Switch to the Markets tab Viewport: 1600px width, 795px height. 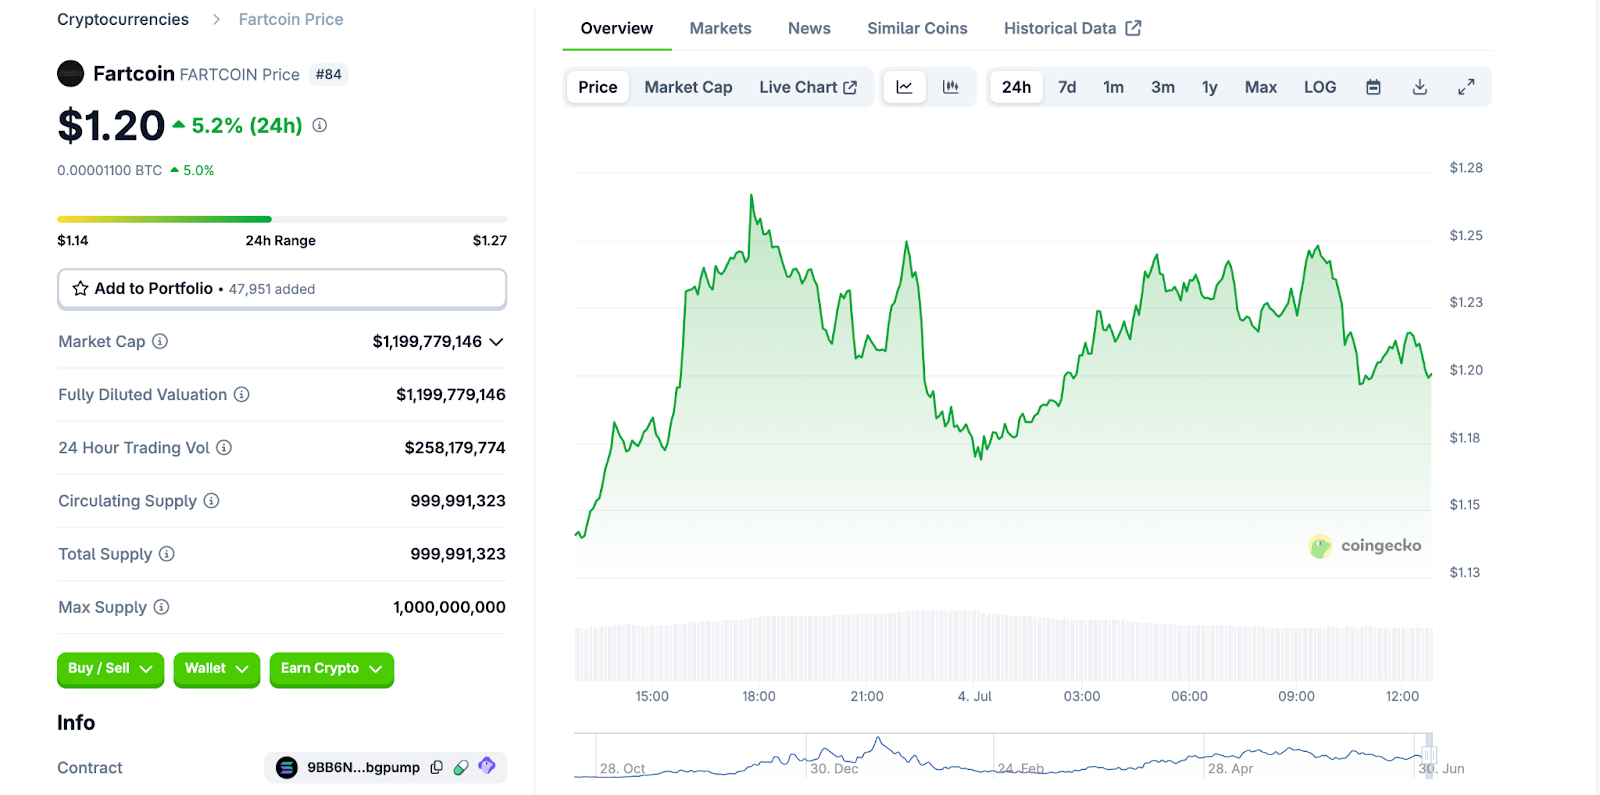720,28
